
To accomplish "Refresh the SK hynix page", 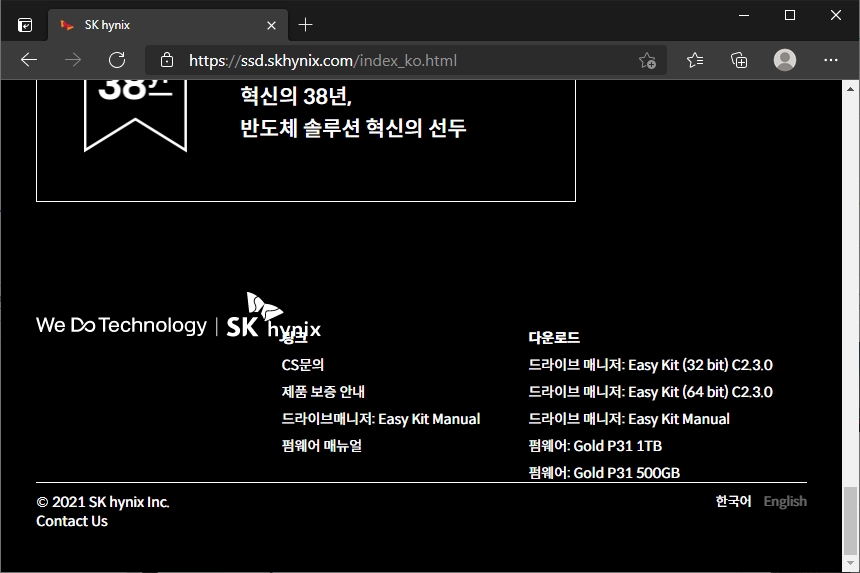I will 117,60.
